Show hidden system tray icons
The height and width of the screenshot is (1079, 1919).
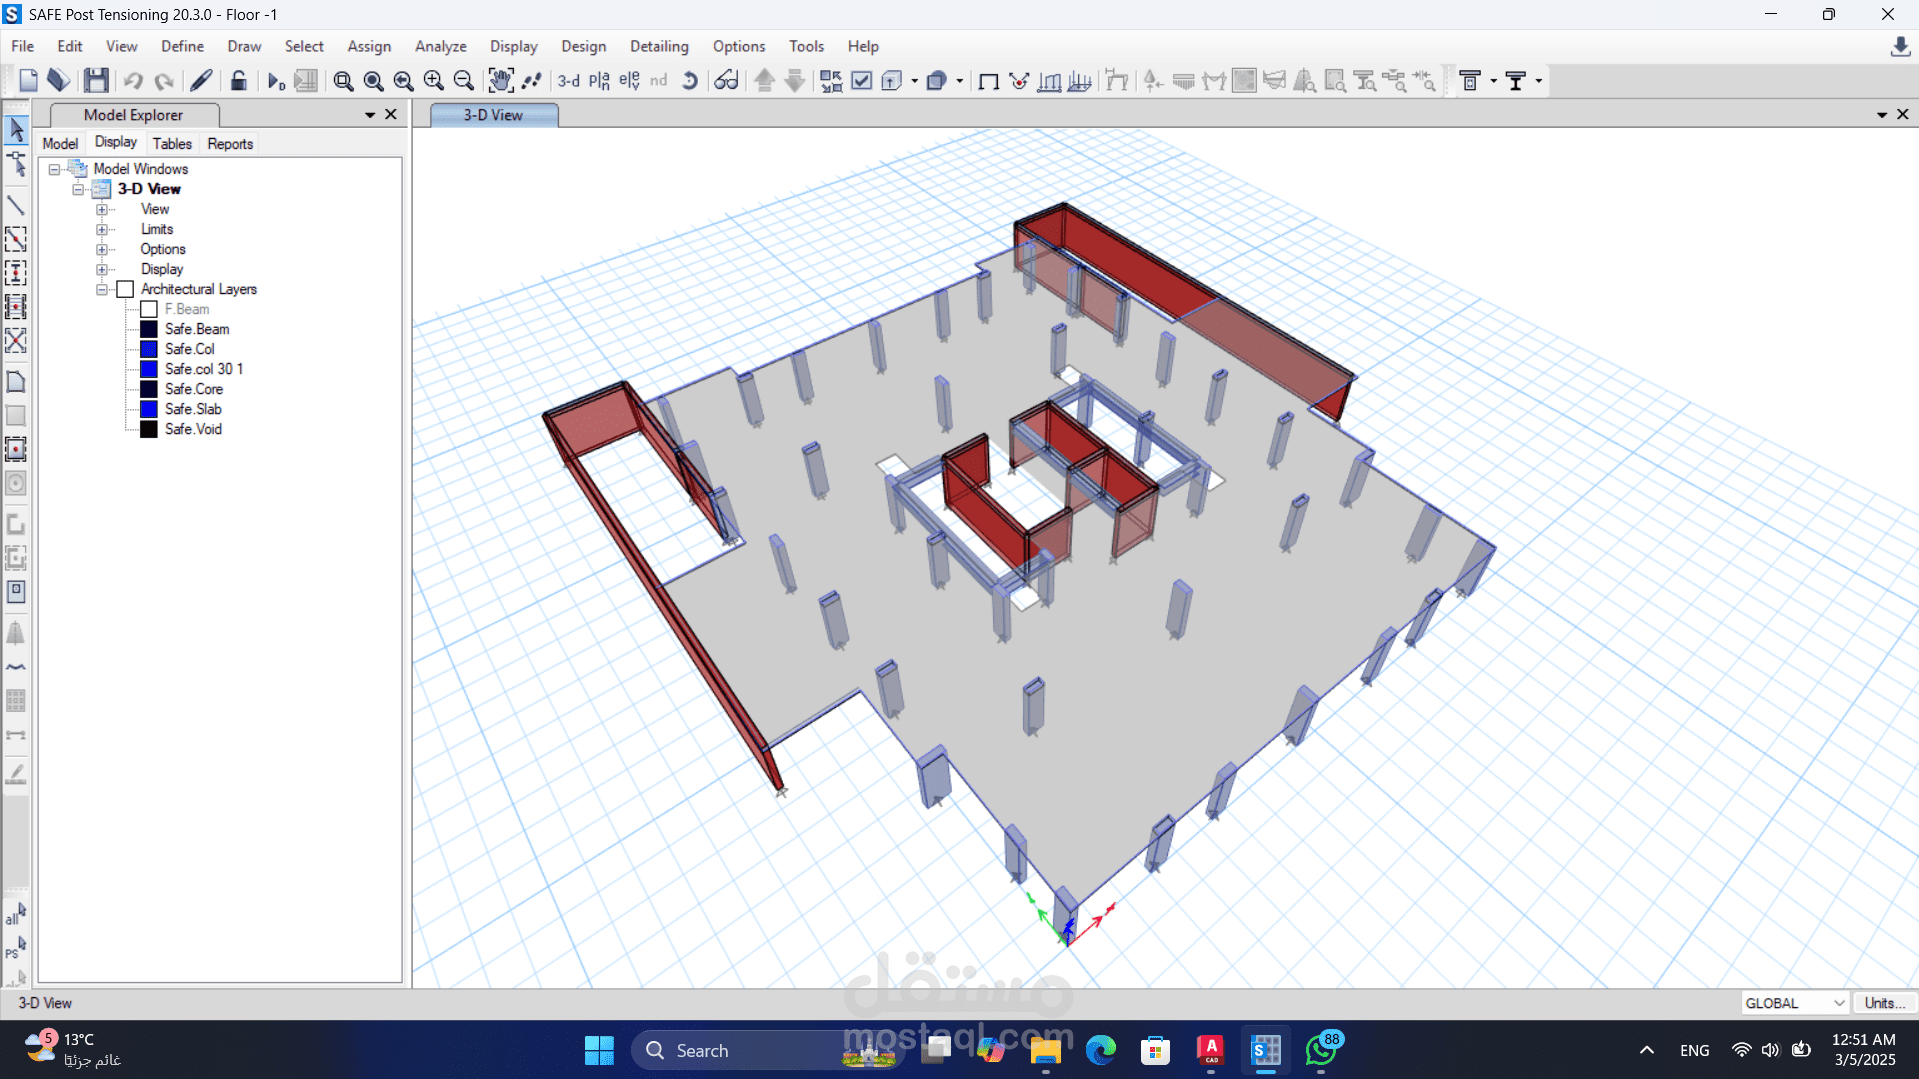tap(1646, 1050)
